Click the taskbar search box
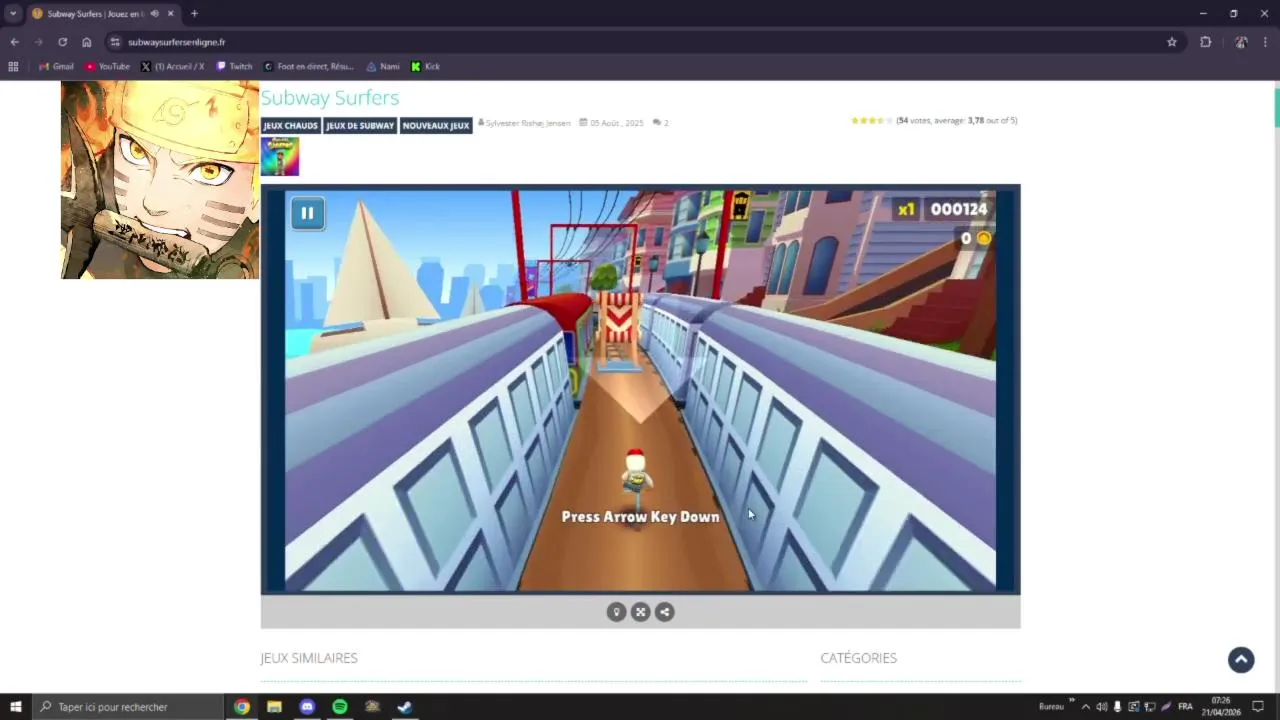Viewport: 1280px width, 720px height. 127,707
